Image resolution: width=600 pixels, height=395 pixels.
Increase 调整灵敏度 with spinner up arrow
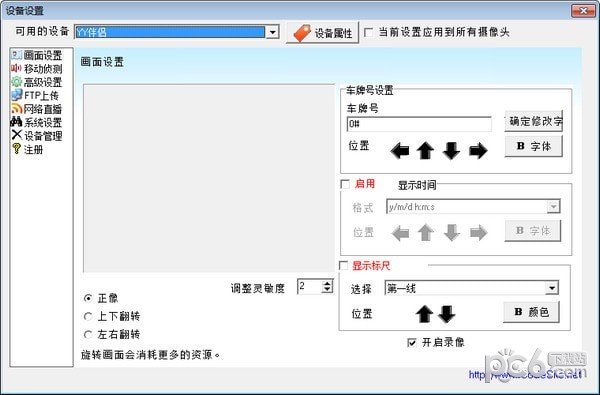click(x=328, y=283)
